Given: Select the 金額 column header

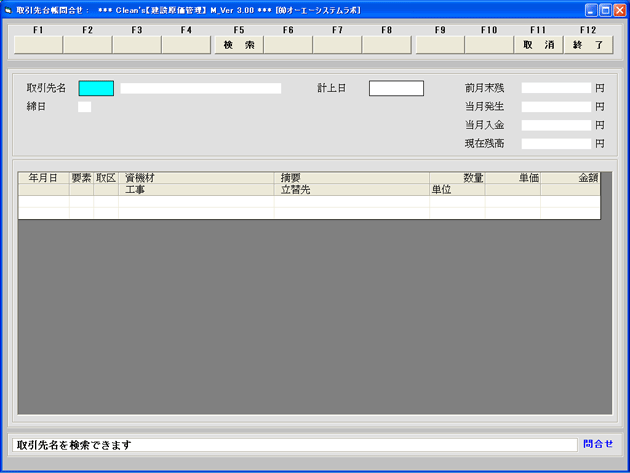Looking at the screenshot, I should pos(570,177).
